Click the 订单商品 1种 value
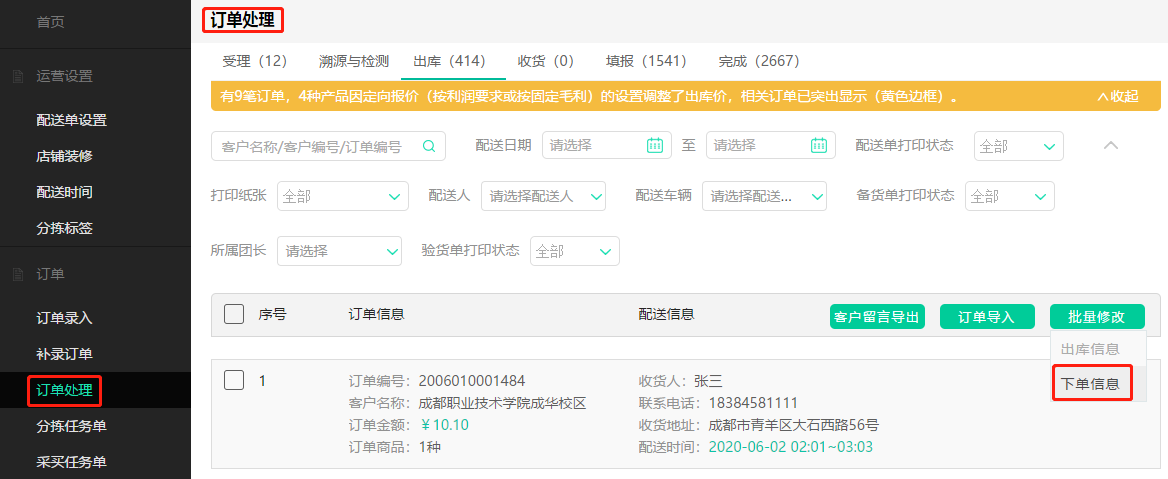This screenshot has height=479, width=1168. point(430,447)
